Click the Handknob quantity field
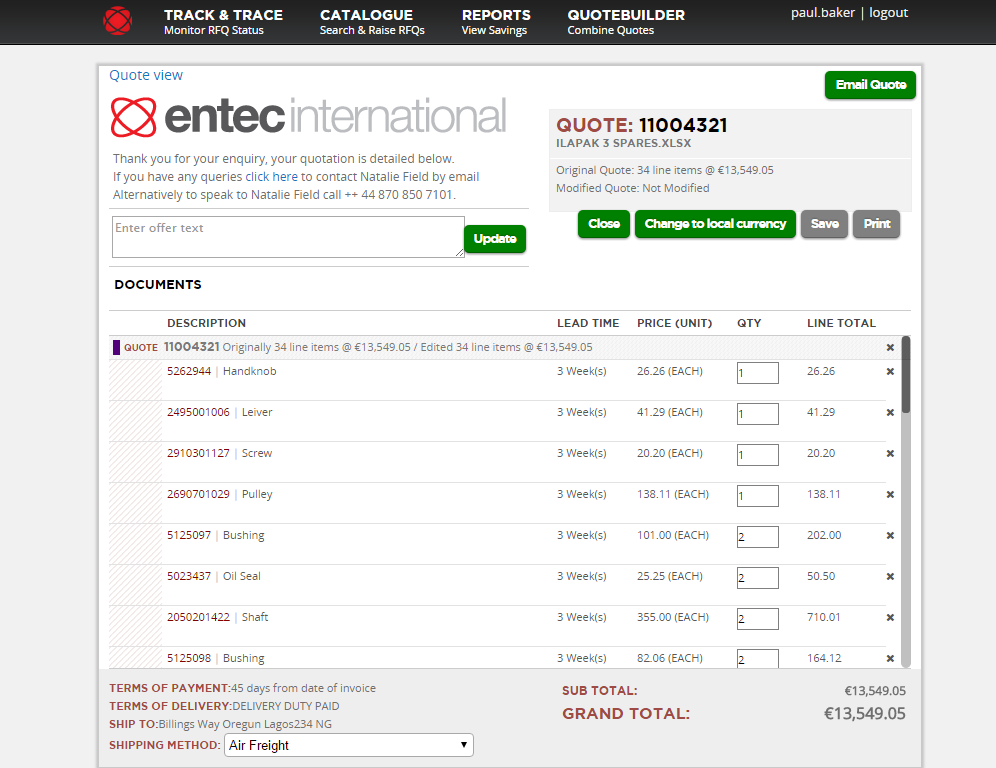Image resolution: width=996 pixels, height=768 pixels. pyautogui.click(x=758, y=373)
